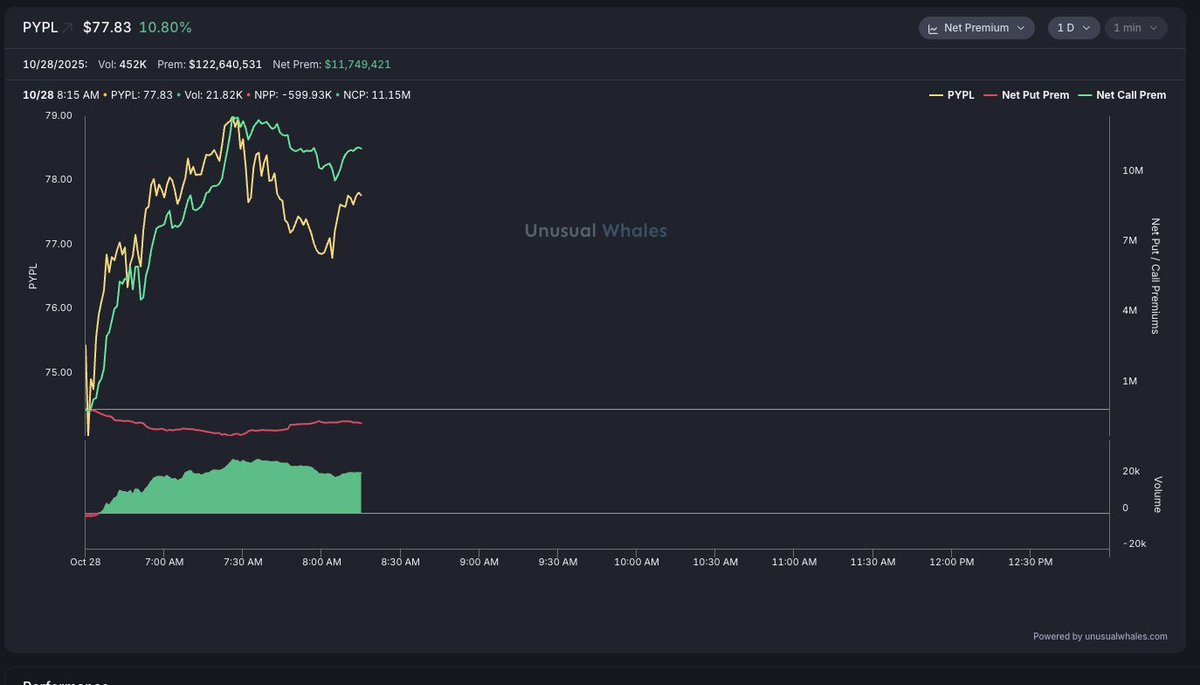Select the 10:00 AM time axis label
This screenshot has height=685, width=1200.
(x=636, y=562)
